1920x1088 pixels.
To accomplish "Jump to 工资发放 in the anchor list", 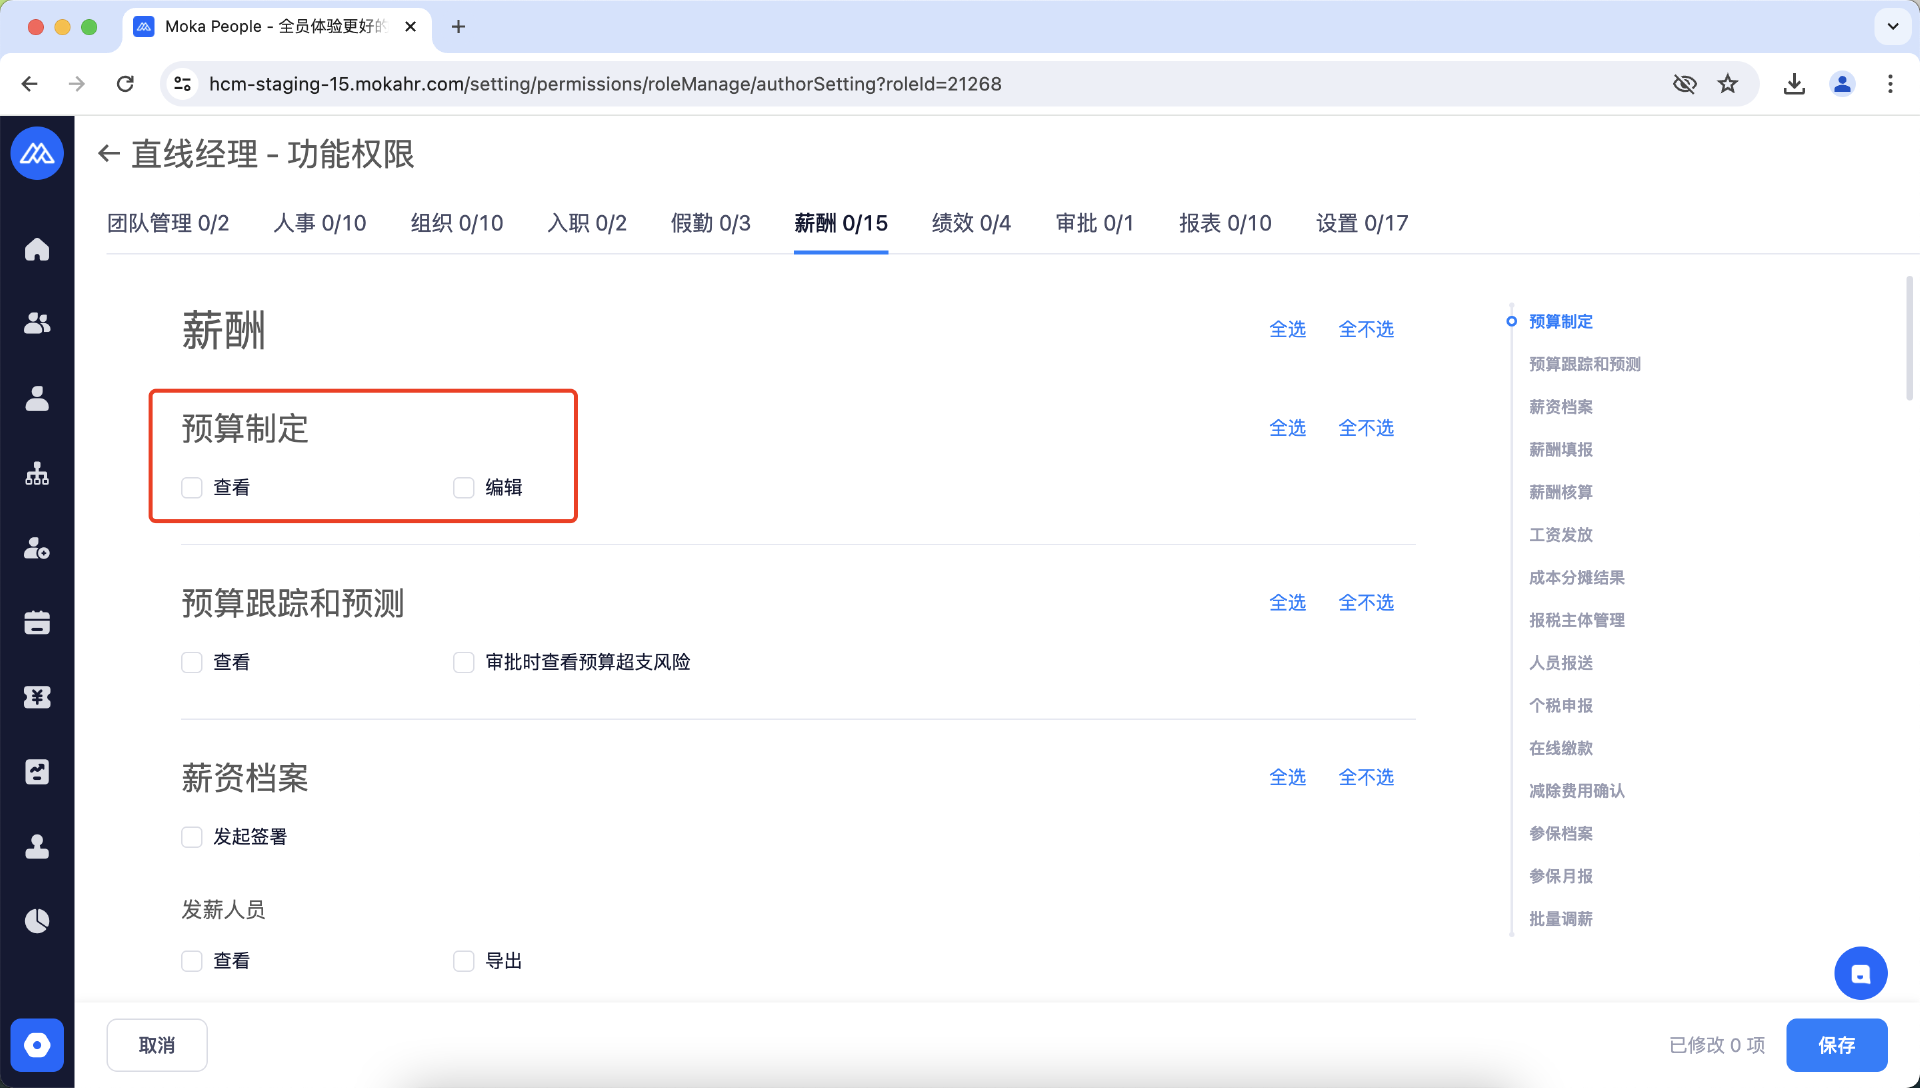I will [1560, 535].
